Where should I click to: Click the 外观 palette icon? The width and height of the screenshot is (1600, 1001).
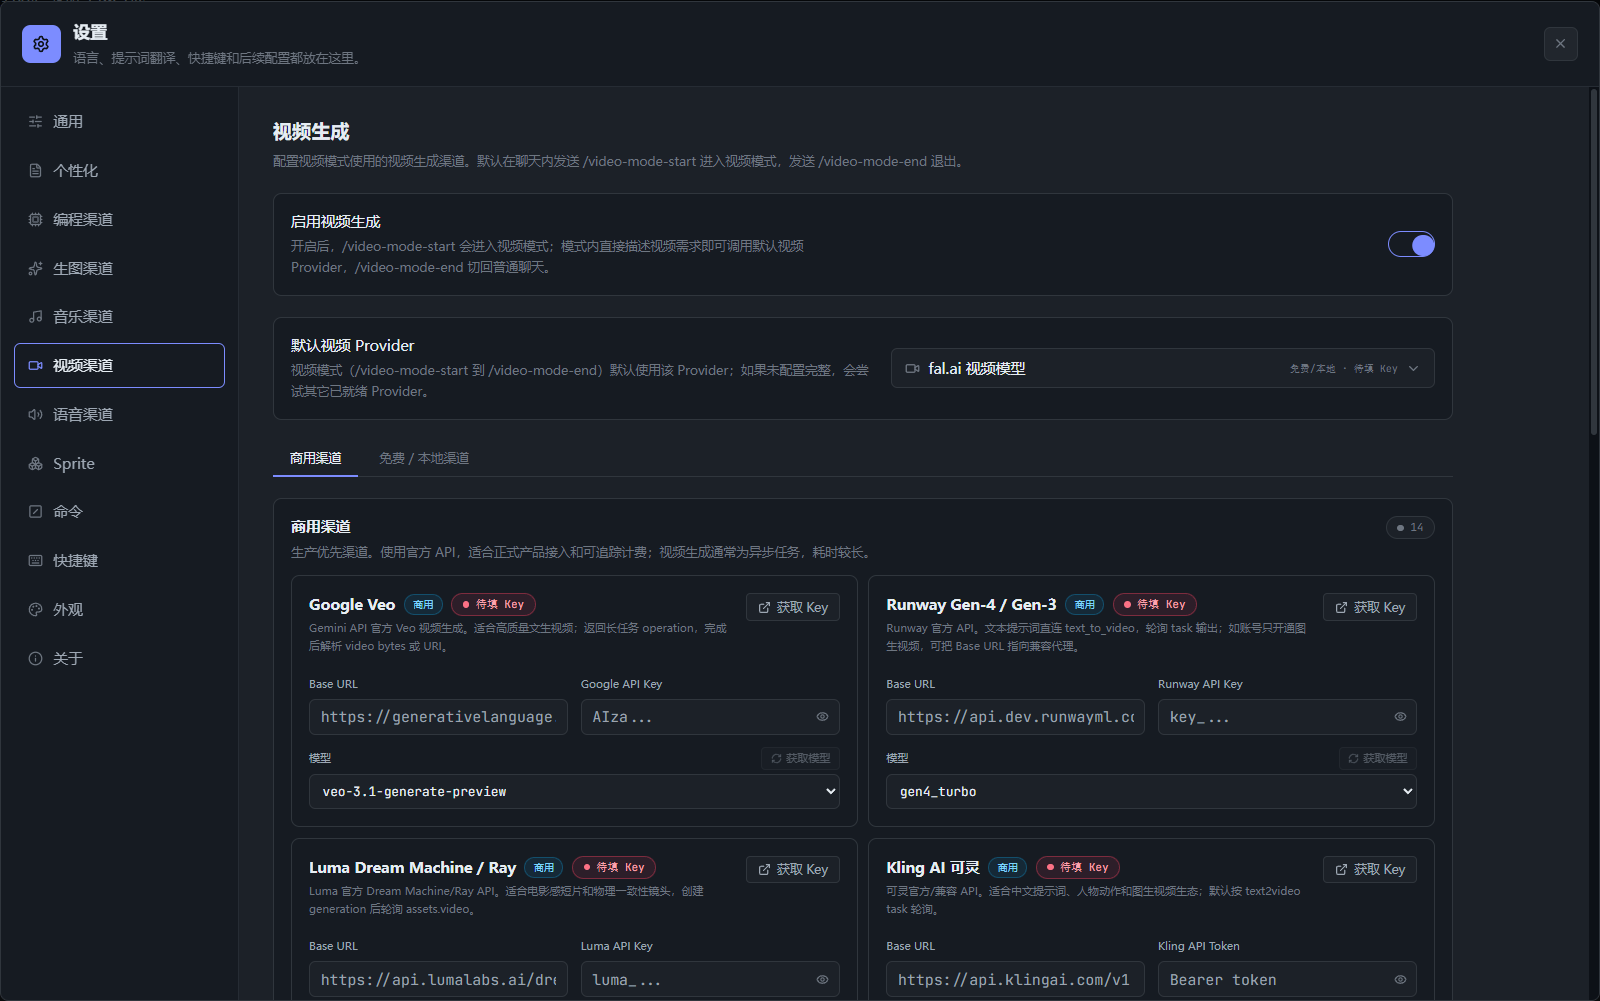tap(35, 610)
